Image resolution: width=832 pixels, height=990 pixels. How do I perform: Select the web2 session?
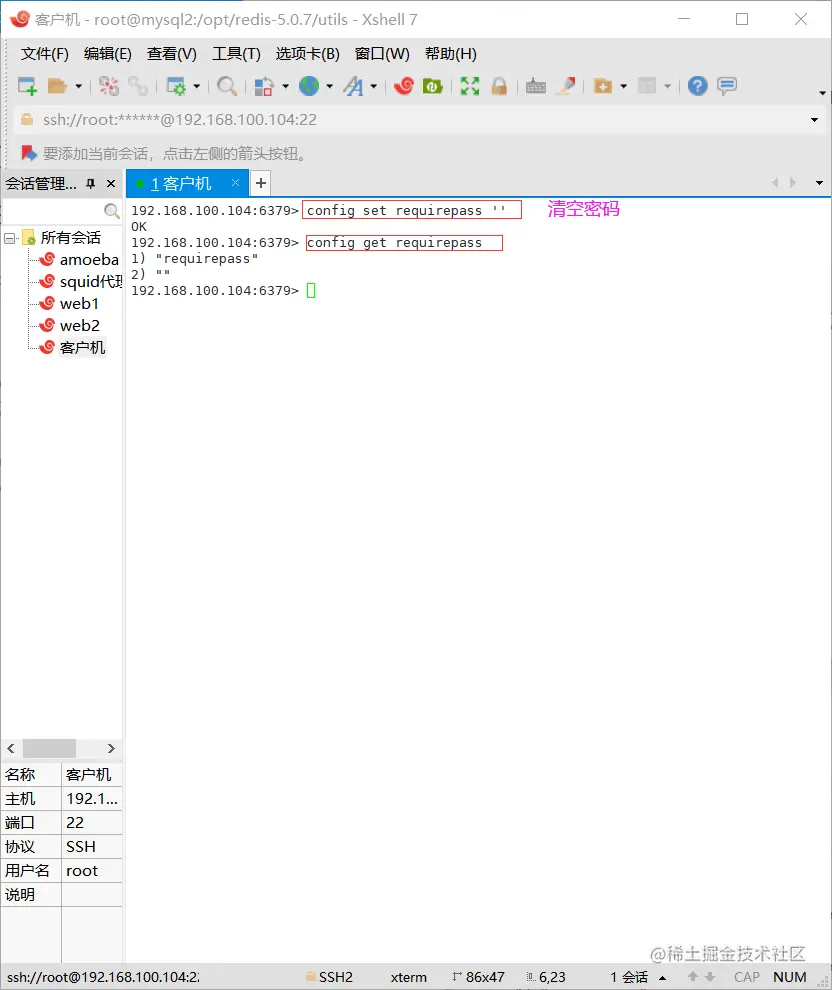point(69,326)
